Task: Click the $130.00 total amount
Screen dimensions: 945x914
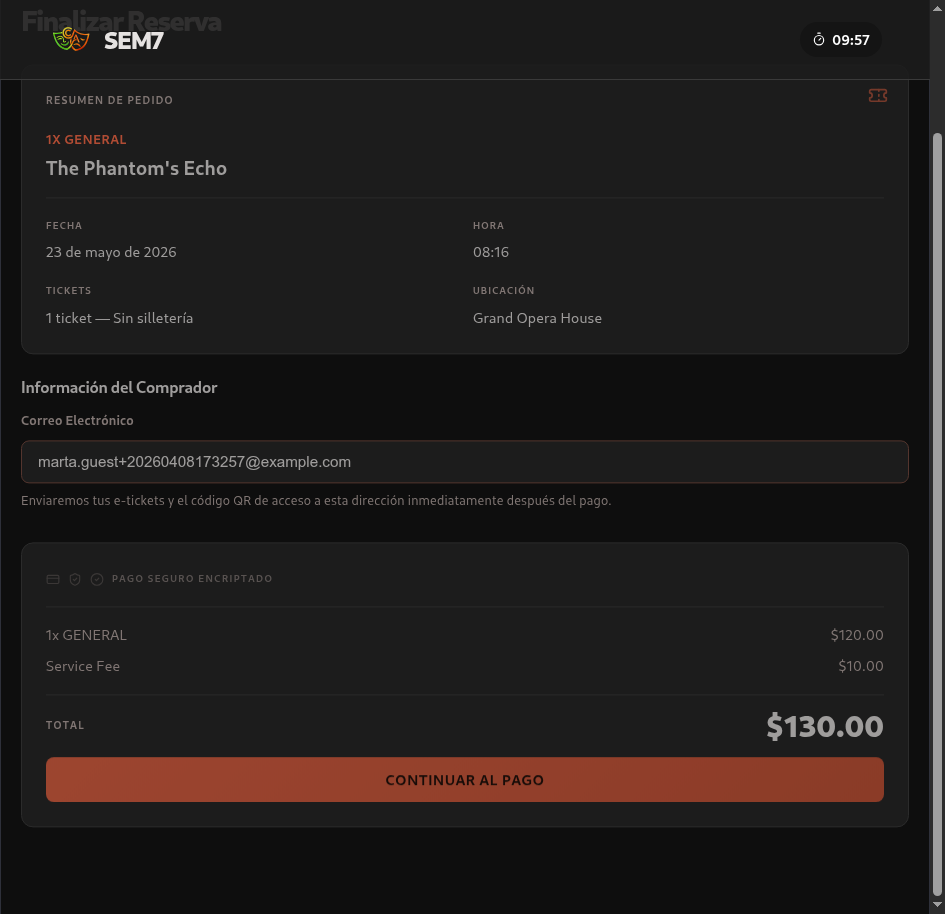Action: (824, 726)
